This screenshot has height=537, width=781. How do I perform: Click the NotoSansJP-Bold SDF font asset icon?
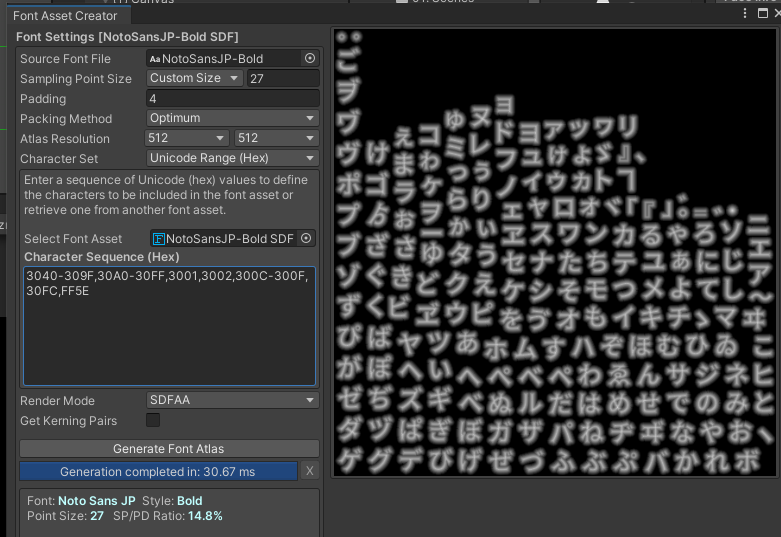click(x=158, y=239)
